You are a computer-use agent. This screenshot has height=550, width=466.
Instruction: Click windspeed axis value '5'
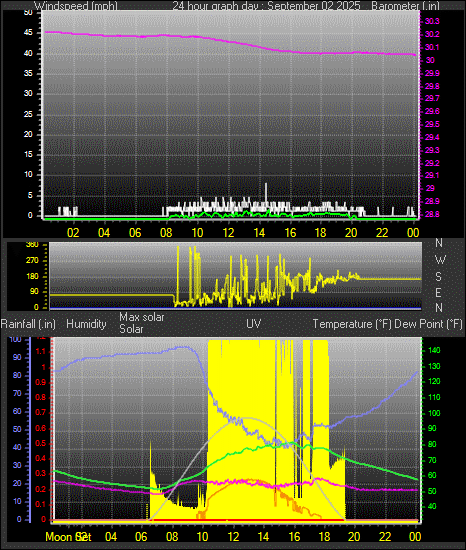(30, 195)
